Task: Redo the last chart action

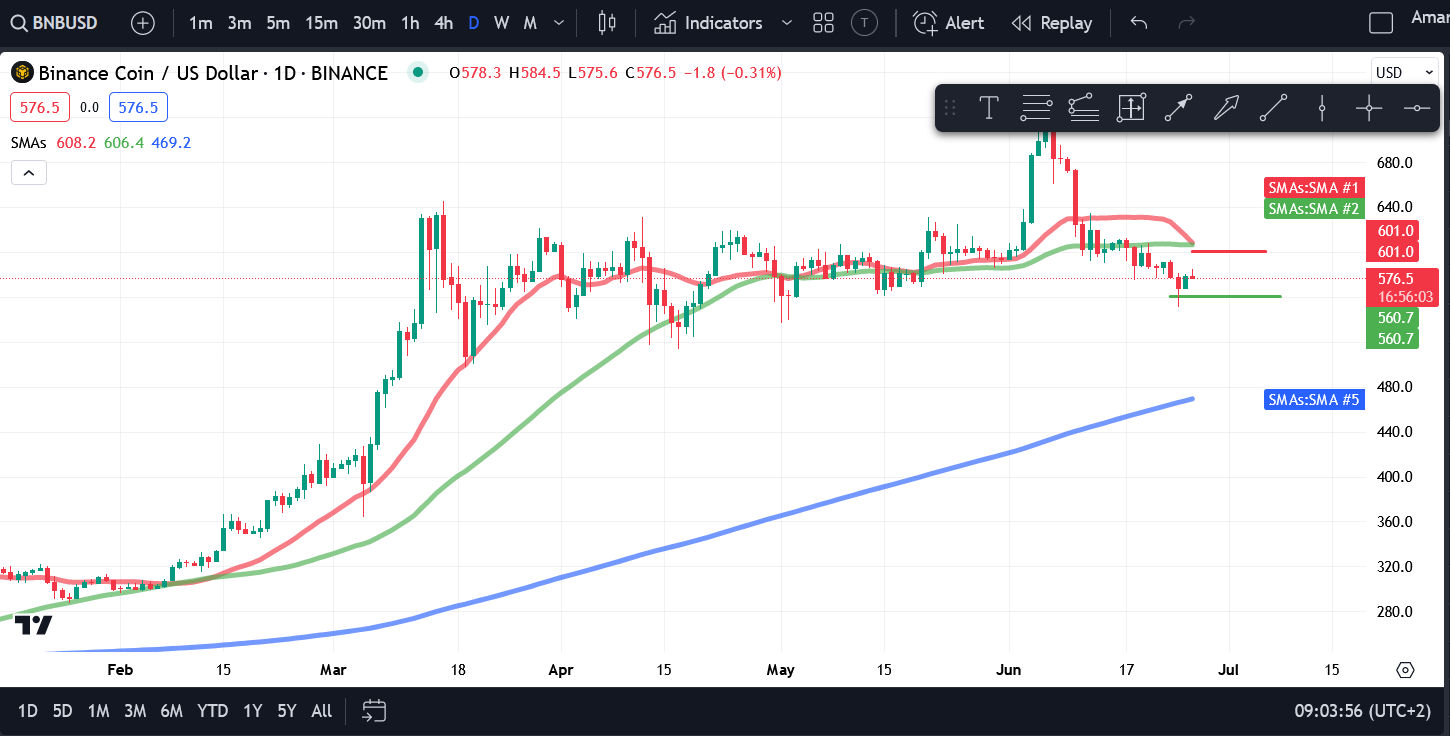Action: pyautogui.click(x=1186, y=22)
